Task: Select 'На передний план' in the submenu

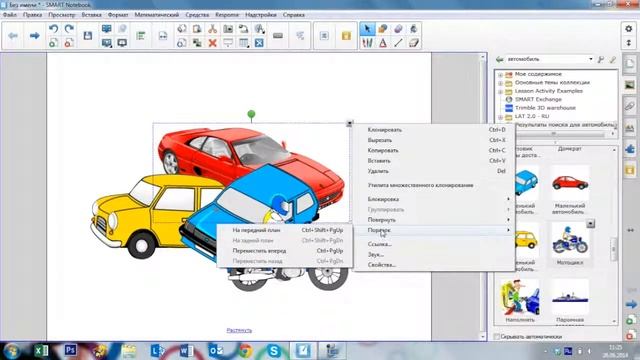Action: click(285, 230)
